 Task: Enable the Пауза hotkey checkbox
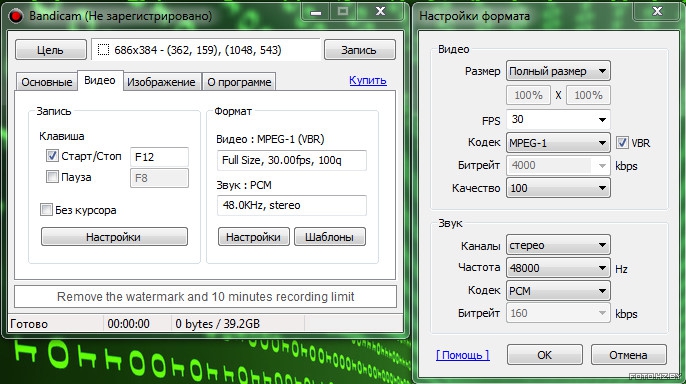pyautogui.click(x=52, y=177)
